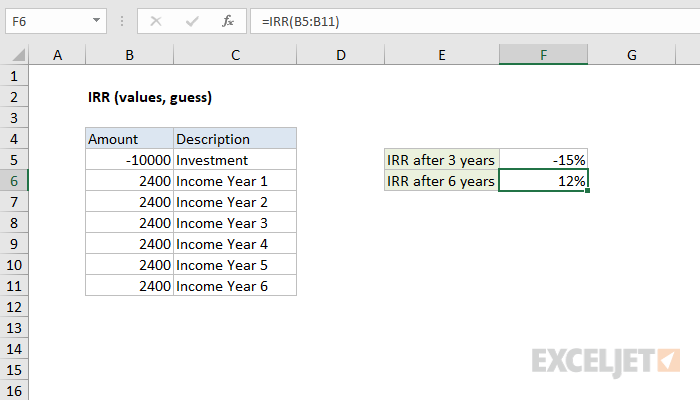Screen dimensions: 700x400
Task: Click the 12% result cell
Action: pos(543,181)
